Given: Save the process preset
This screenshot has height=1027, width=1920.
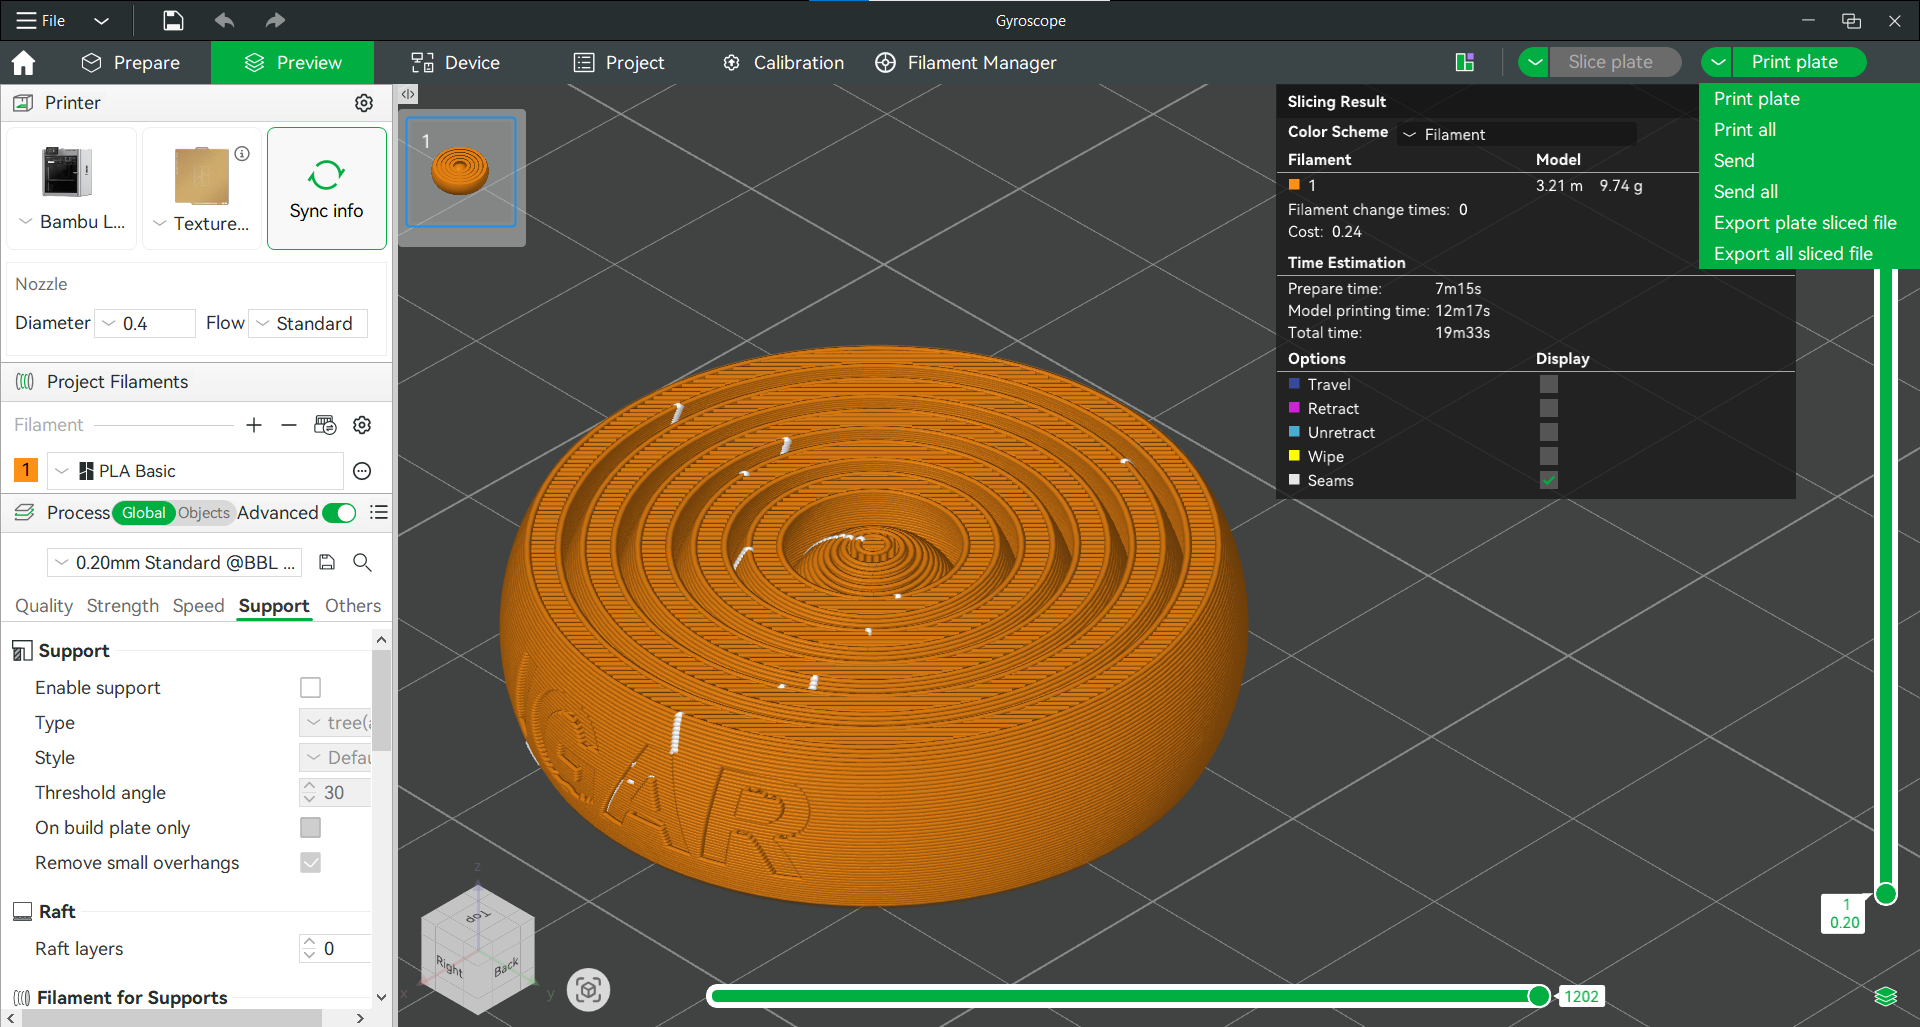Looking at the screenshot, I should pyautogui.click(x=327, y=562).
